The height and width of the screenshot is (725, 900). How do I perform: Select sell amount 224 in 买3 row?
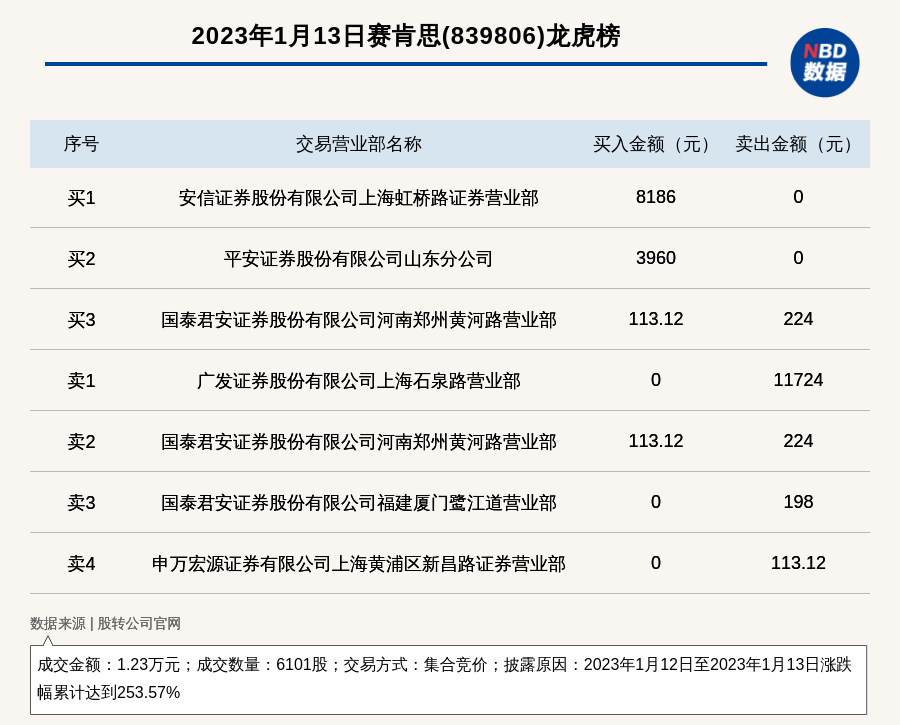(x=798, y=319)
